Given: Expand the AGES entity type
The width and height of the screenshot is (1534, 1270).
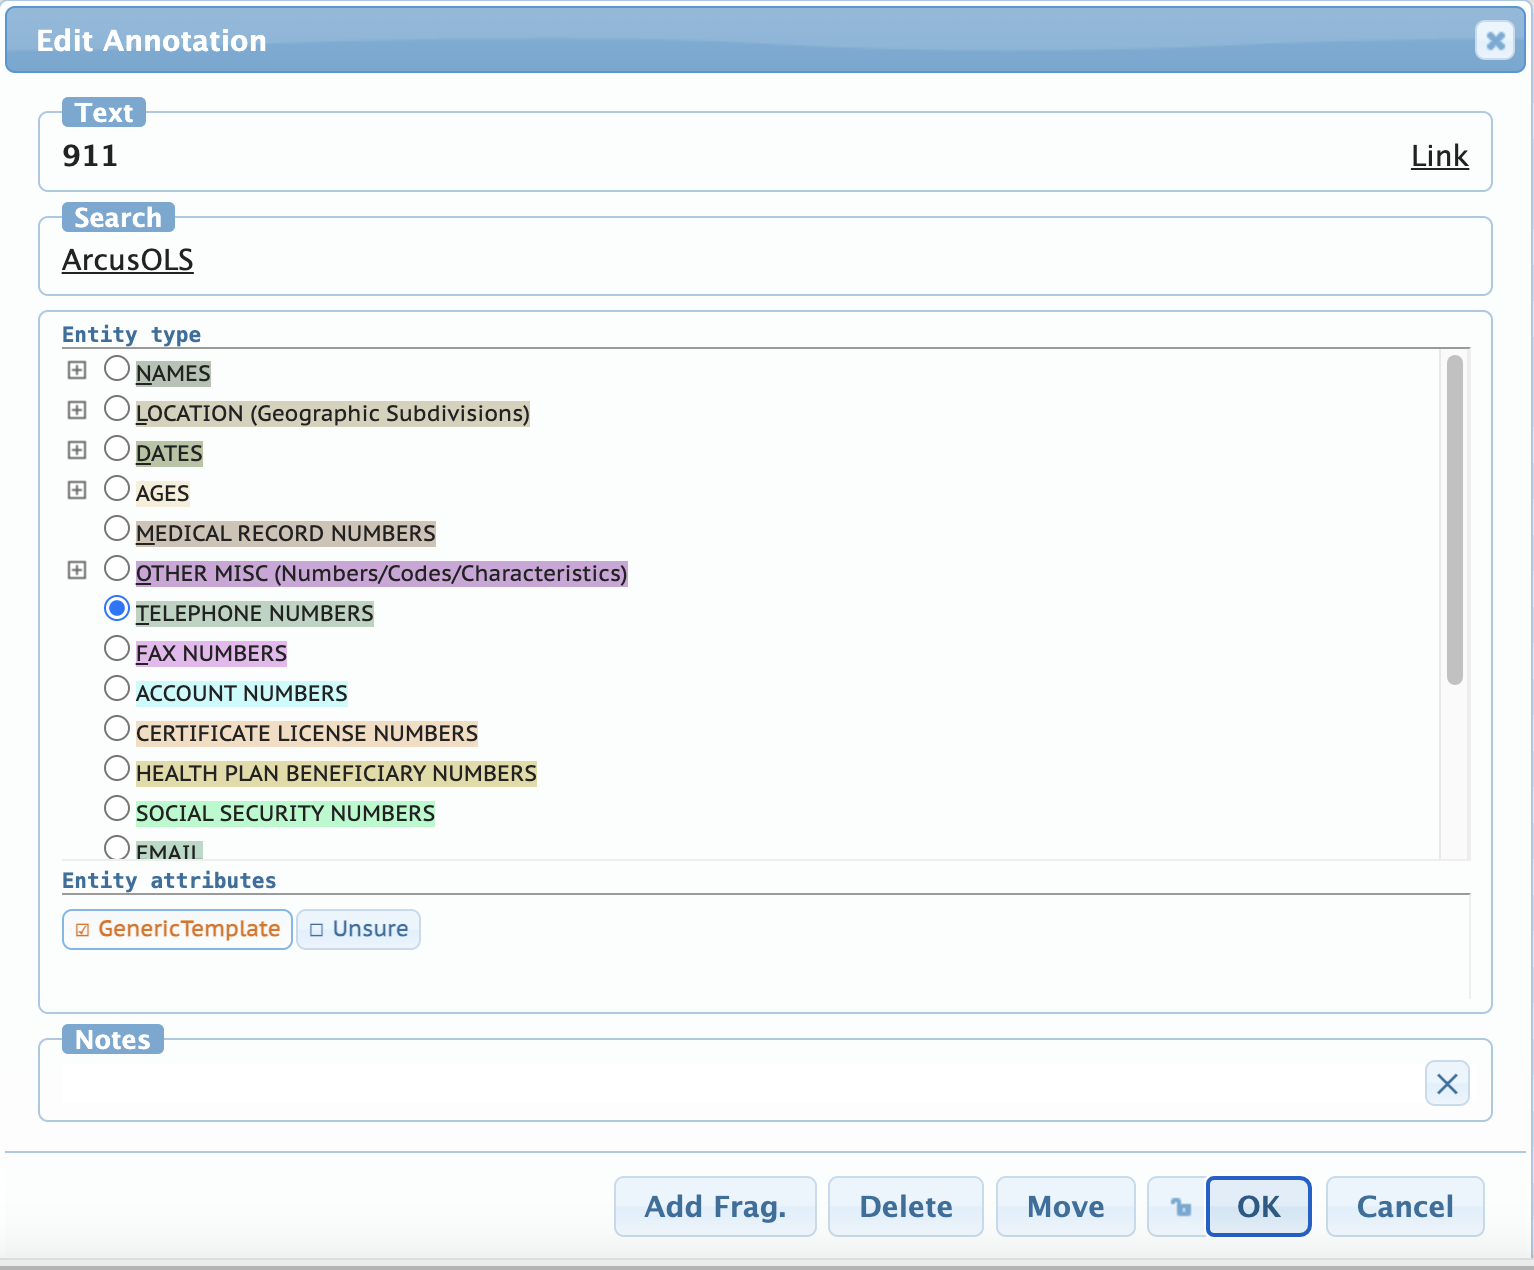Looking at the screenshot, I should pos(77,490).
